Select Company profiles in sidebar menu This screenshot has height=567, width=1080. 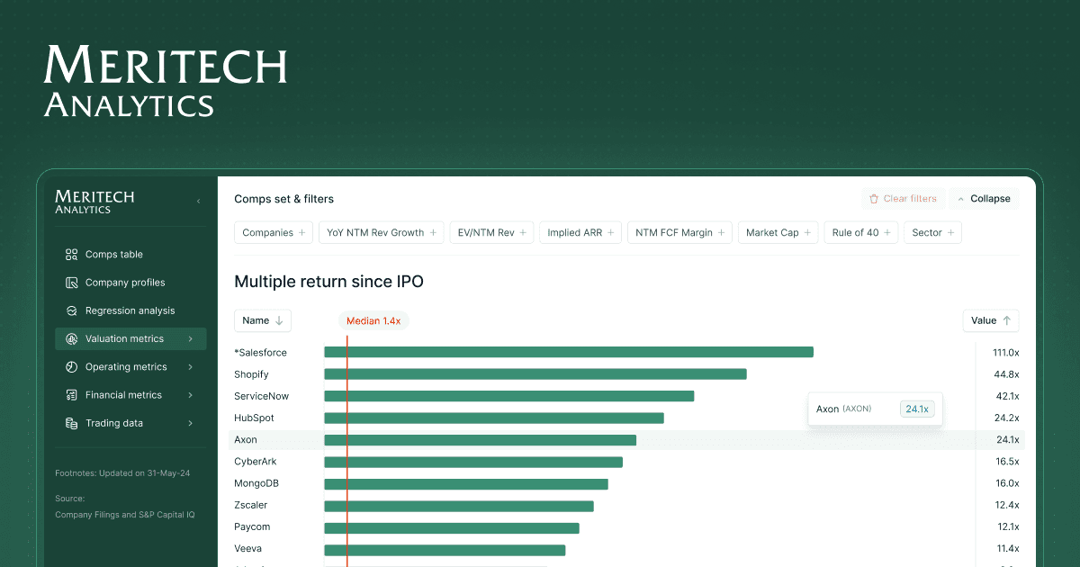pos(131,282)
